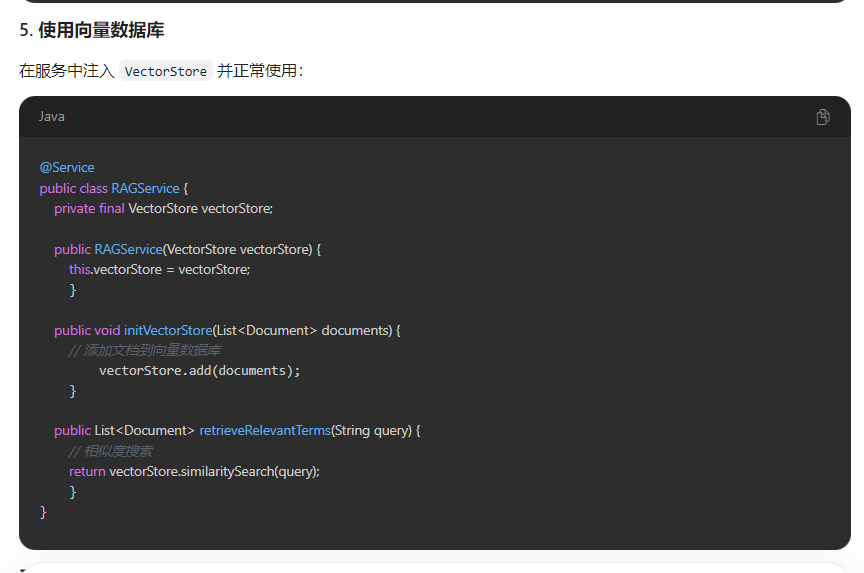Viewport: 864px width, 573px height.
Task: Click the Java language label
Action: (x=52, y=117)
